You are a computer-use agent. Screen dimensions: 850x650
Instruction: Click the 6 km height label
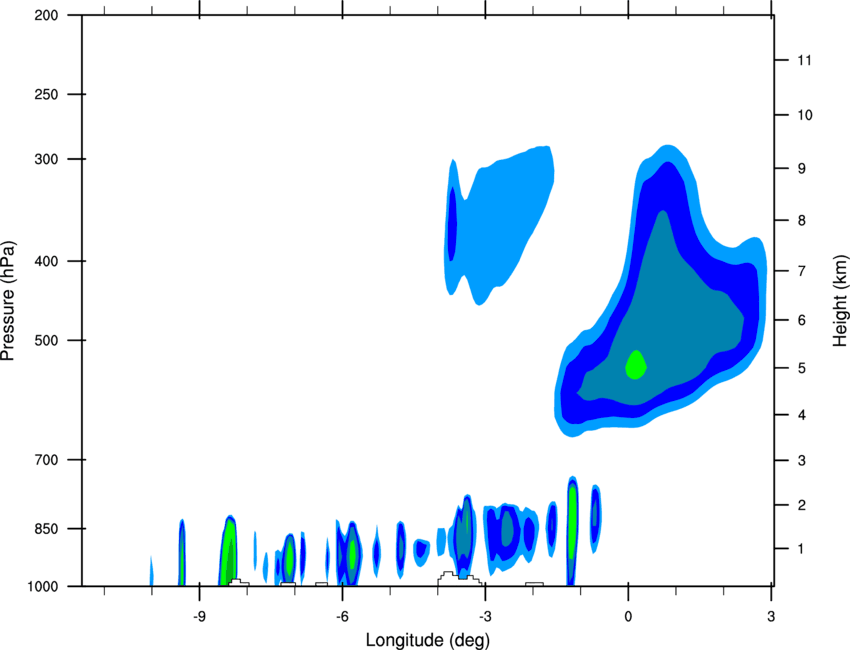click(801, 320)
